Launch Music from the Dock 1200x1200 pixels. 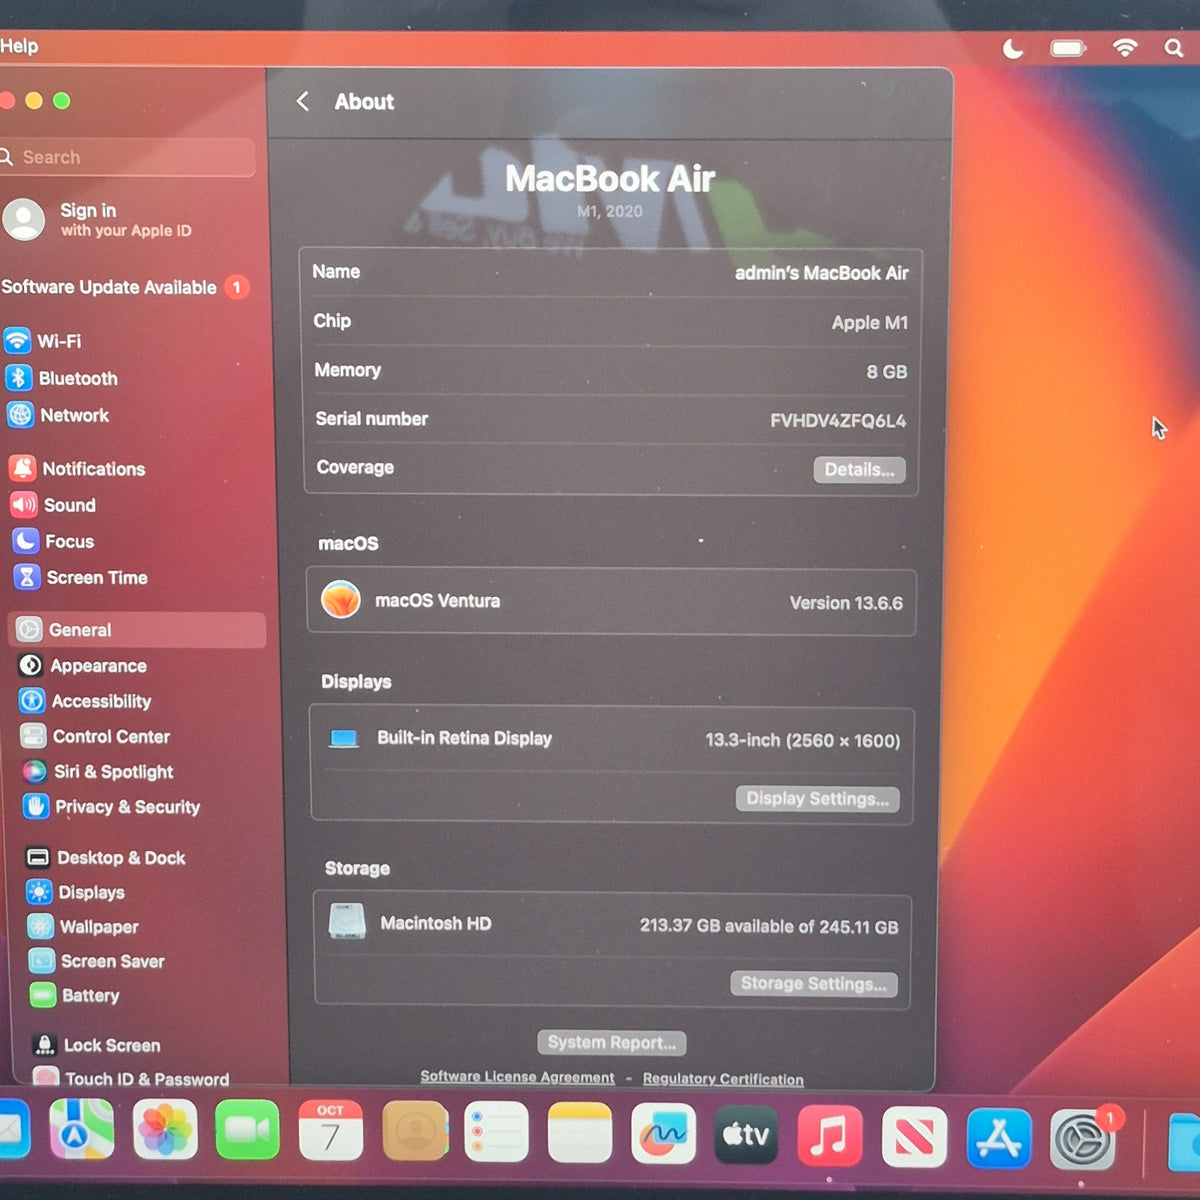(829, 1134)
